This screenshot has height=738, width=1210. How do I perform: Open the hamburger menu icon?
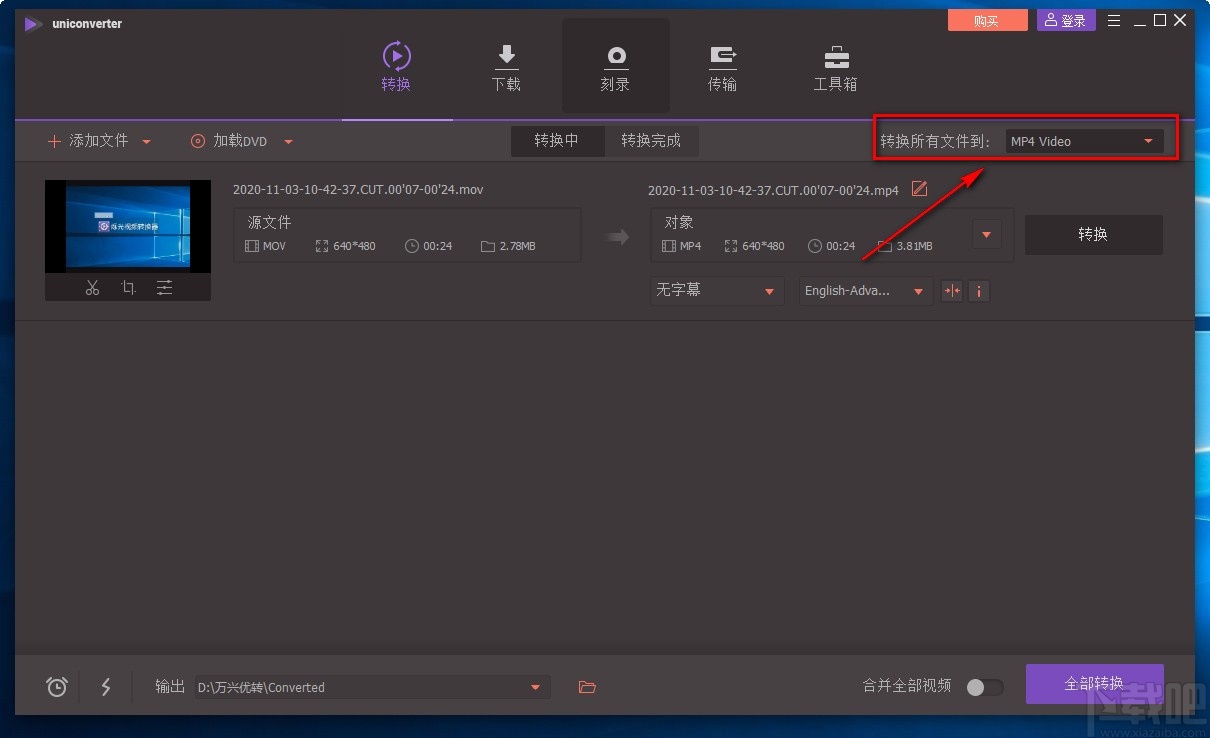[1114, 20]
